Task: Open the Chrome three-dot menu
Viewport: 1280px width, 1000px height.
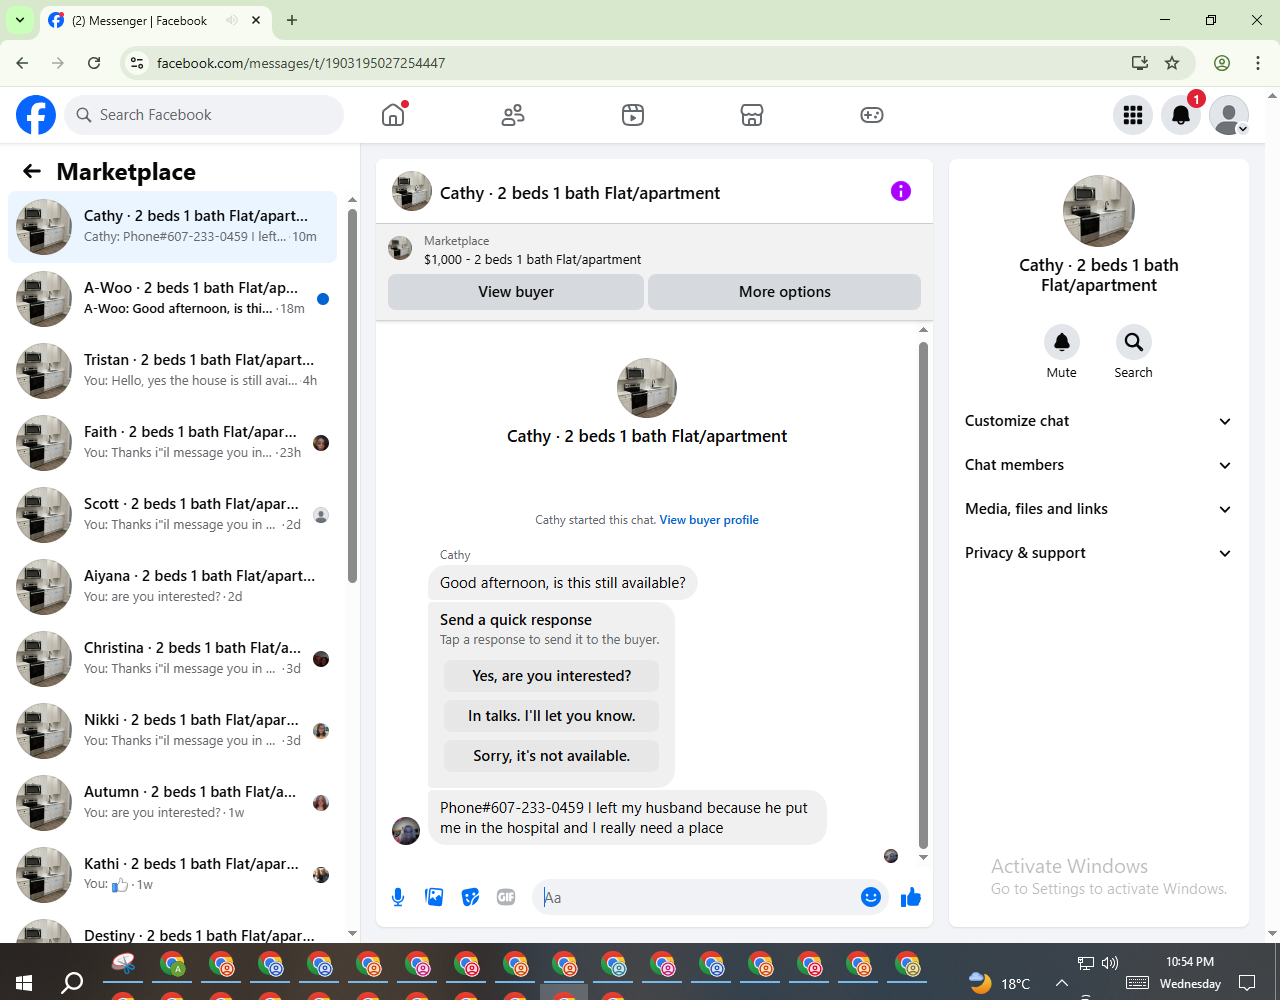Action: pos(1258,63)
